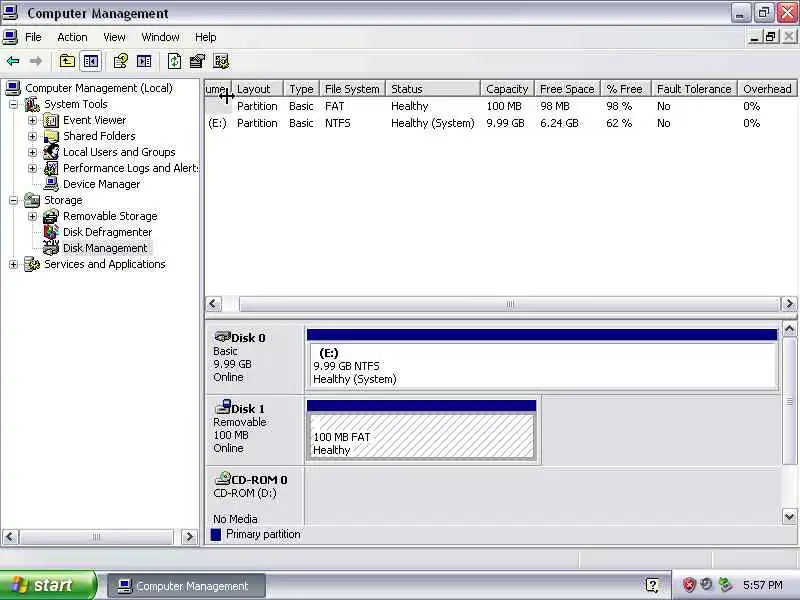The height and width of the screenshot is (600, 800).
Task: Sort by the Type column header
Action: [x=302, y=89]
